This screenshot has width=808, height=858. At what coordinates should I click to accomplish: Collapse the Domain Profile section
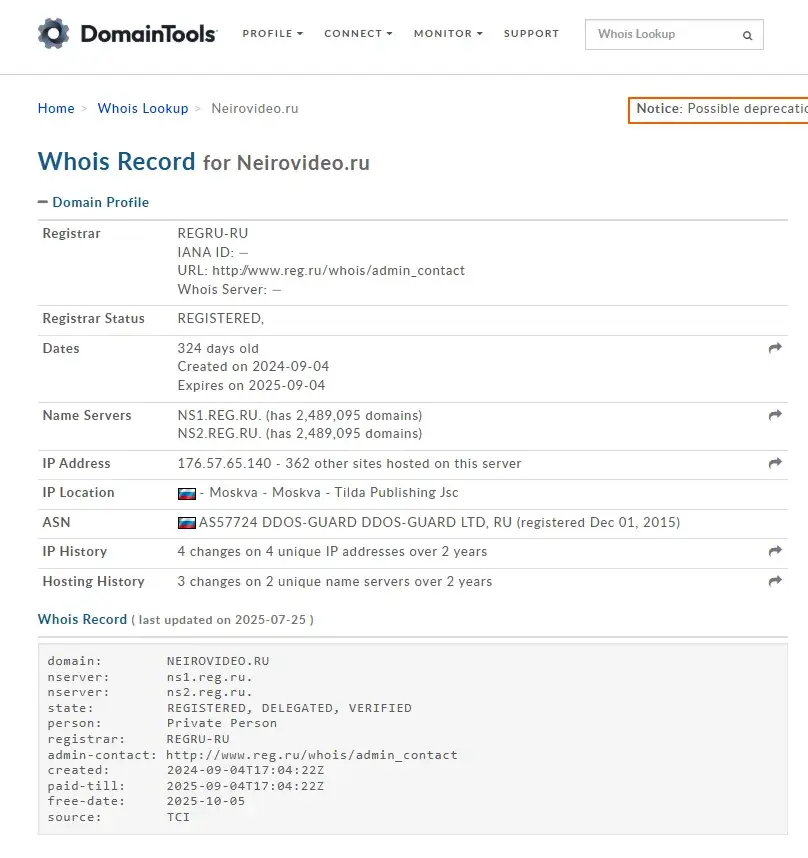click(93, 202)
